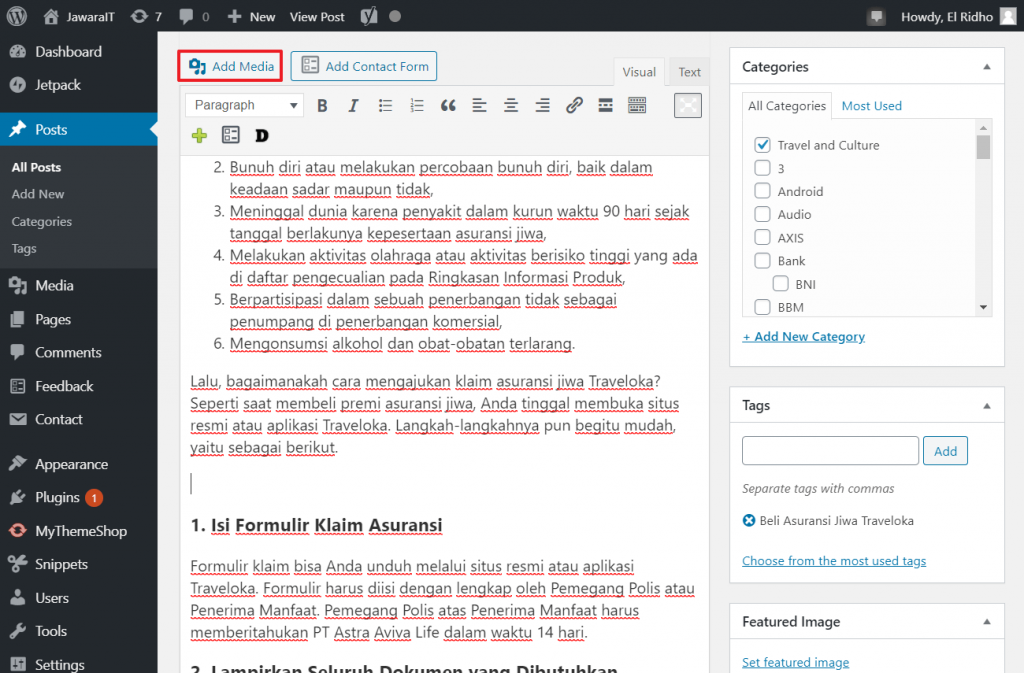1024x673 pixels.
Task: Insert the Read More tag
Action: 605,104
